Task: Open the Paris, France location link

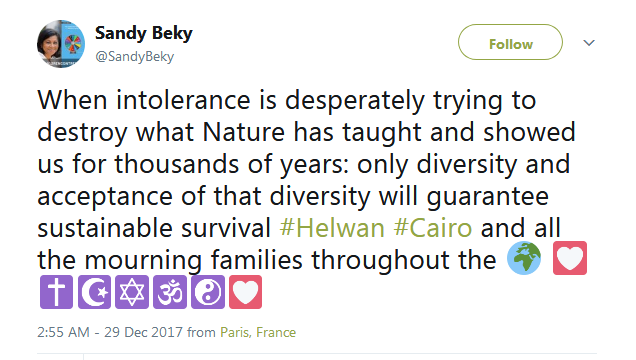Action: click(258, 332)
